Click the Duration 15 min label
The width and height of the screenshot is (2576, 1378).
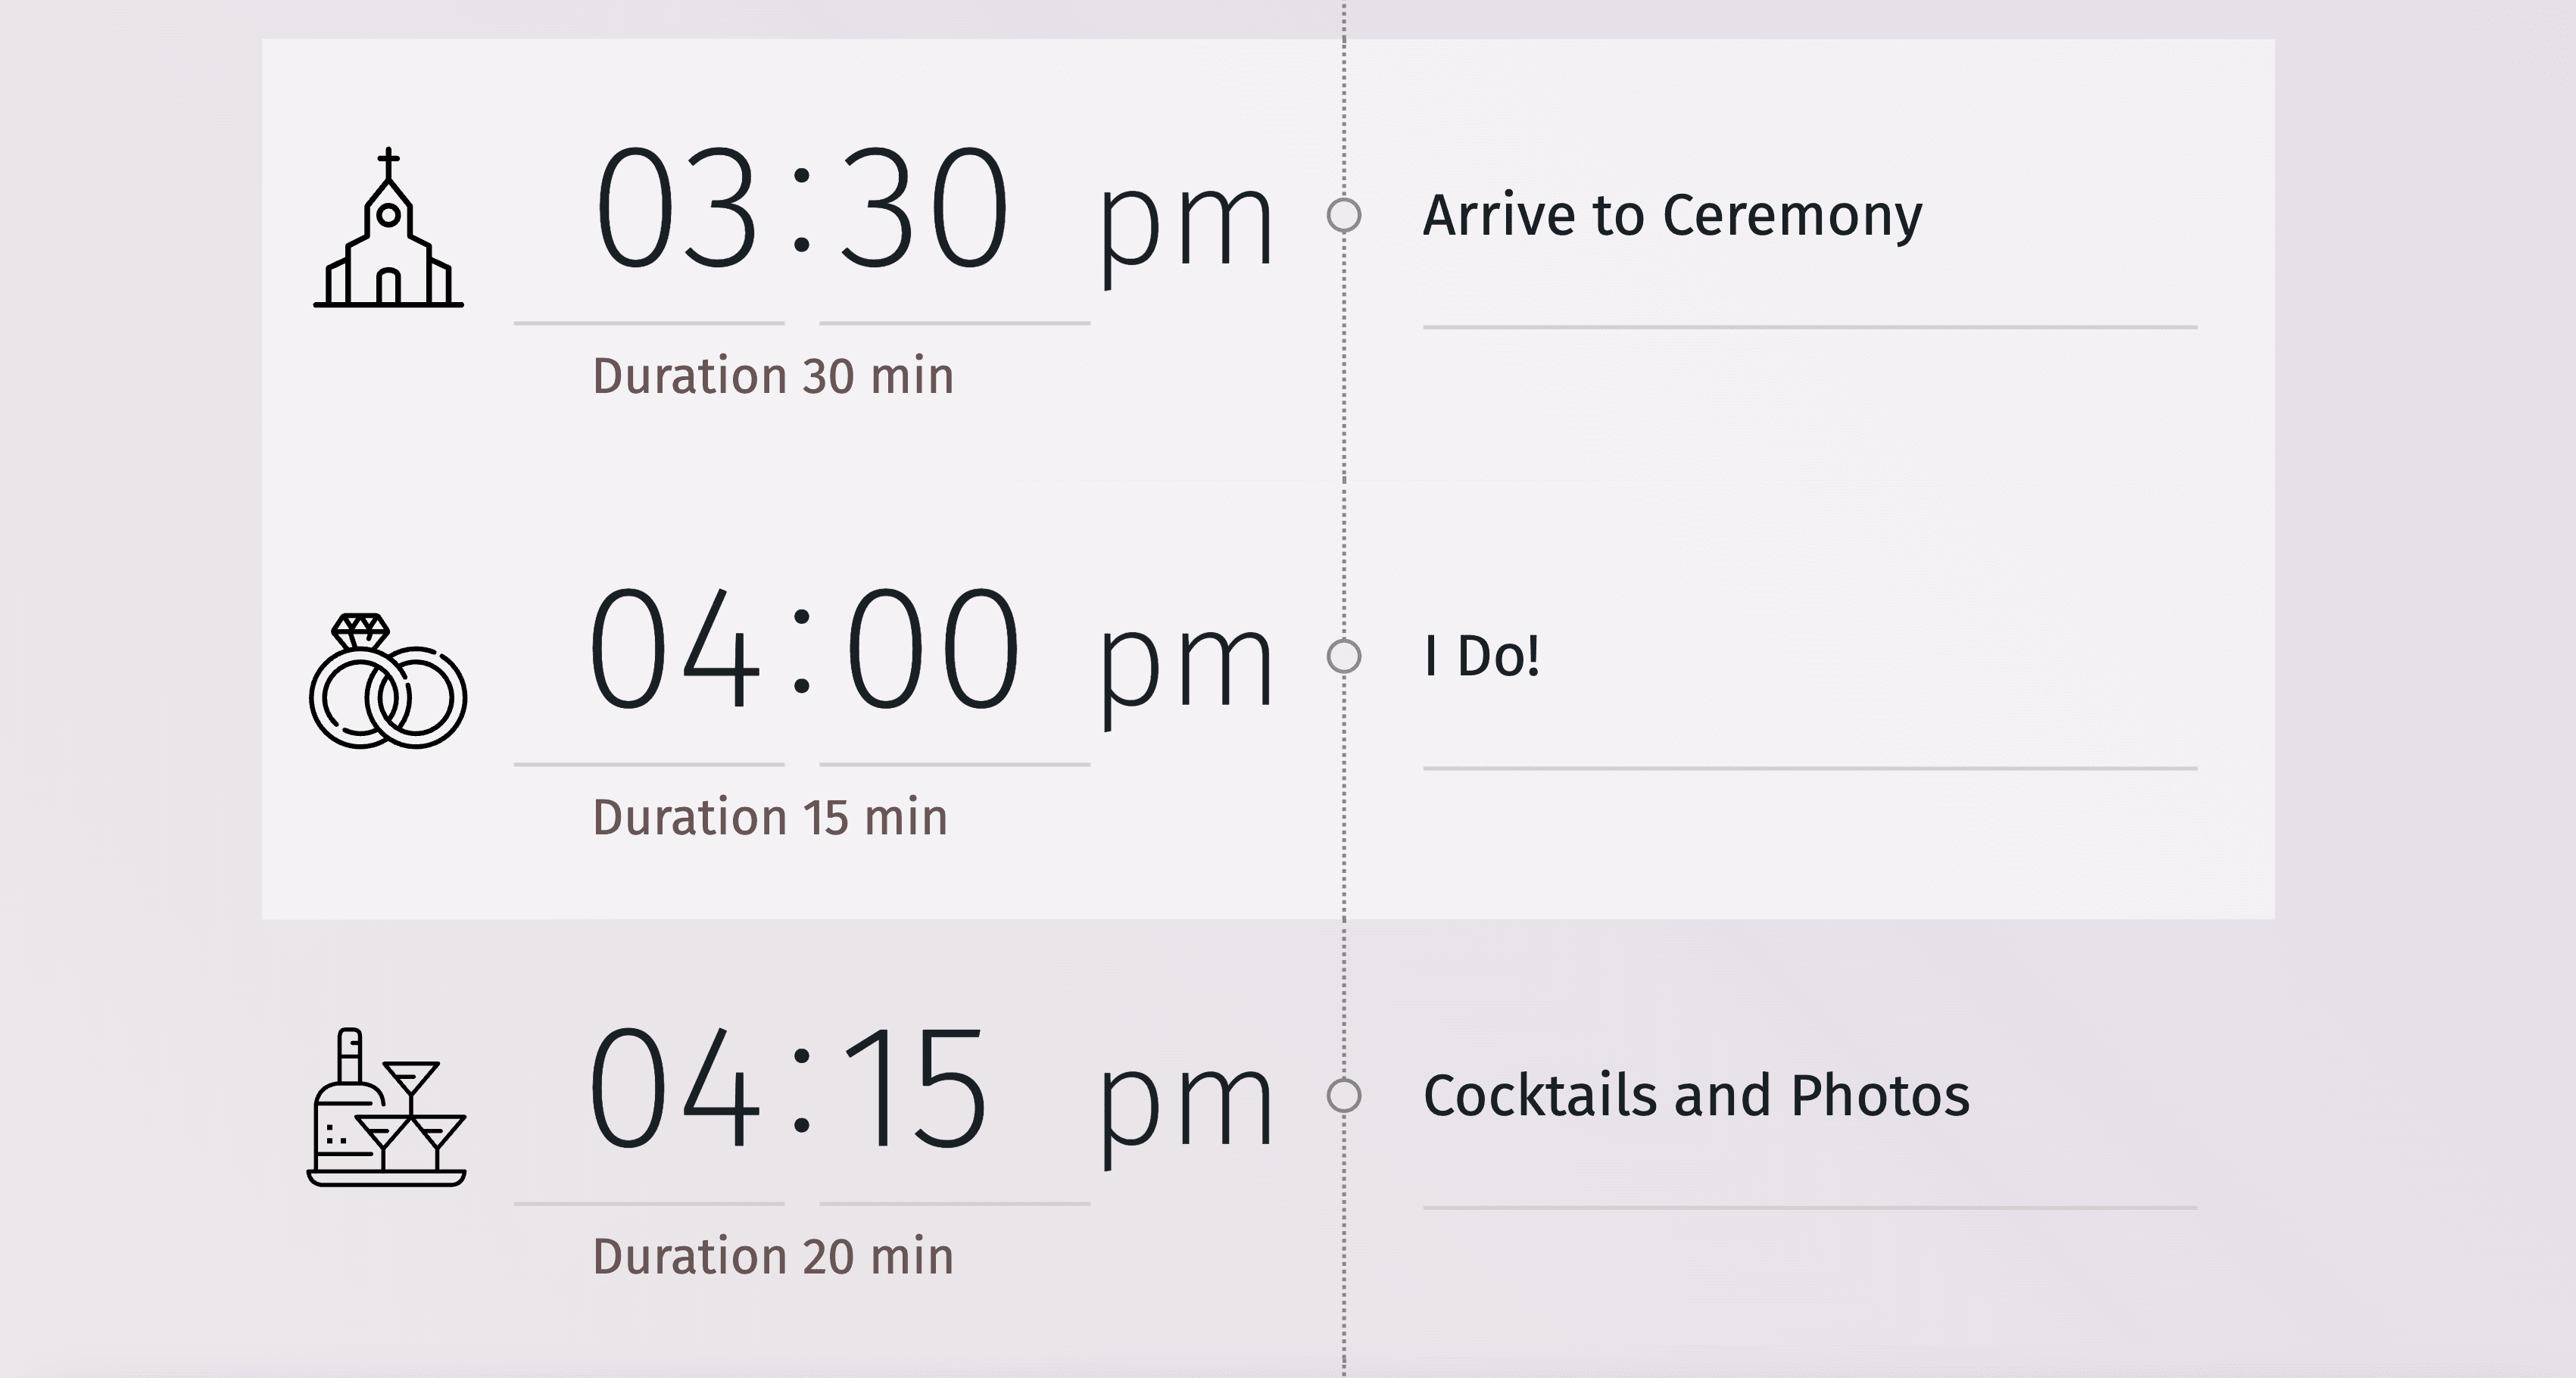pyautogui.click(x=770, y=817)
